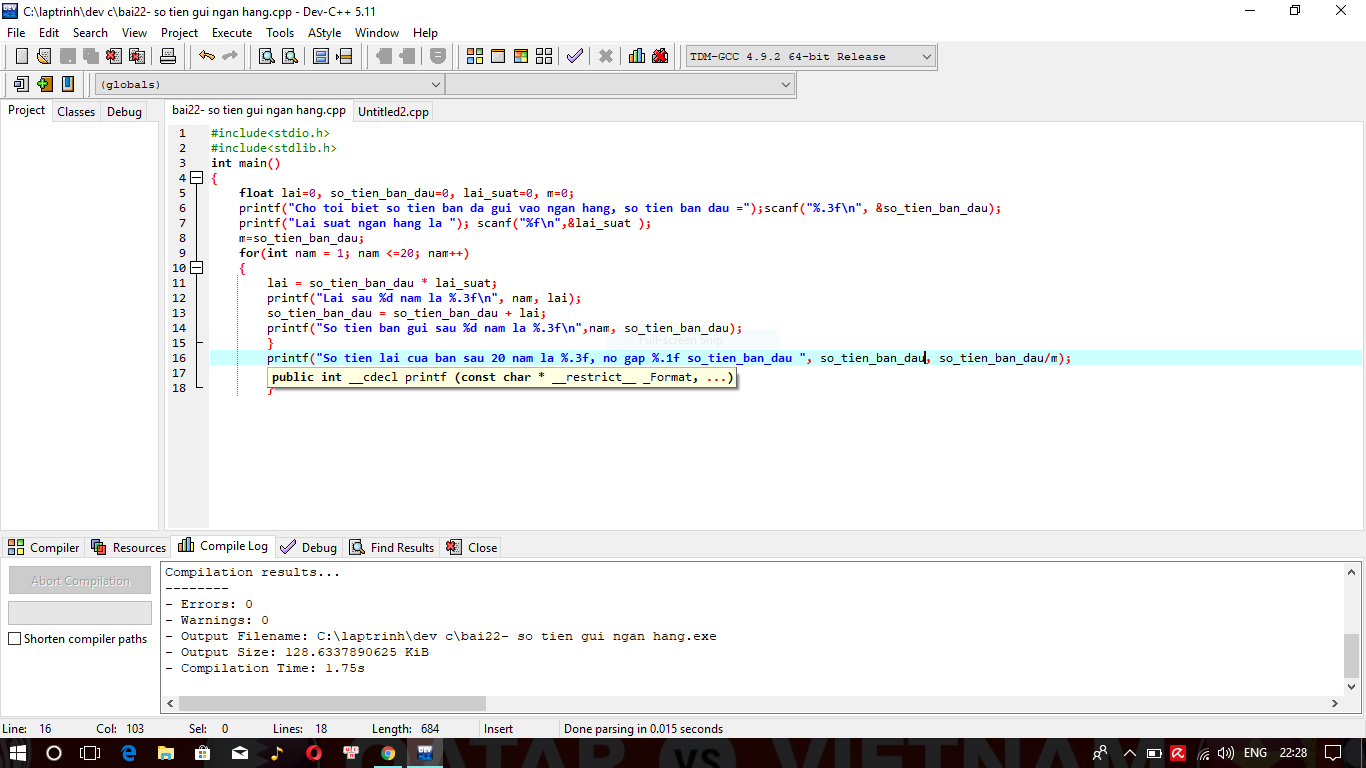Expand the (globals) class dropdown

click(435, 85)
